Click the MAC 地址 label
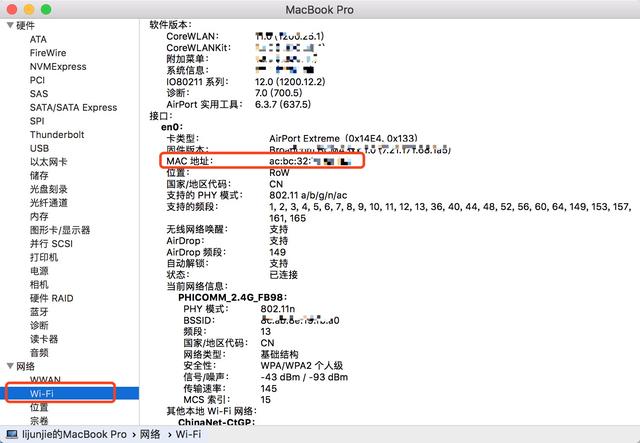Screen dimensions: 640x443 pyautogui.click(x=190, y=161)
